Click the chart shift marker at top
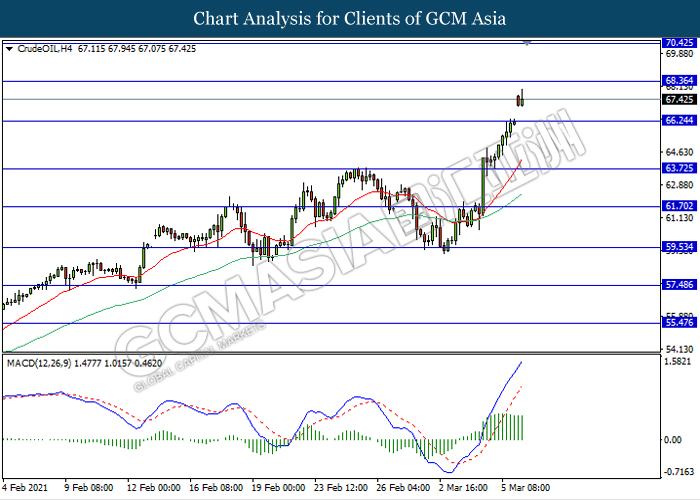This screenshot has width=700, height=500. [527, 43]
